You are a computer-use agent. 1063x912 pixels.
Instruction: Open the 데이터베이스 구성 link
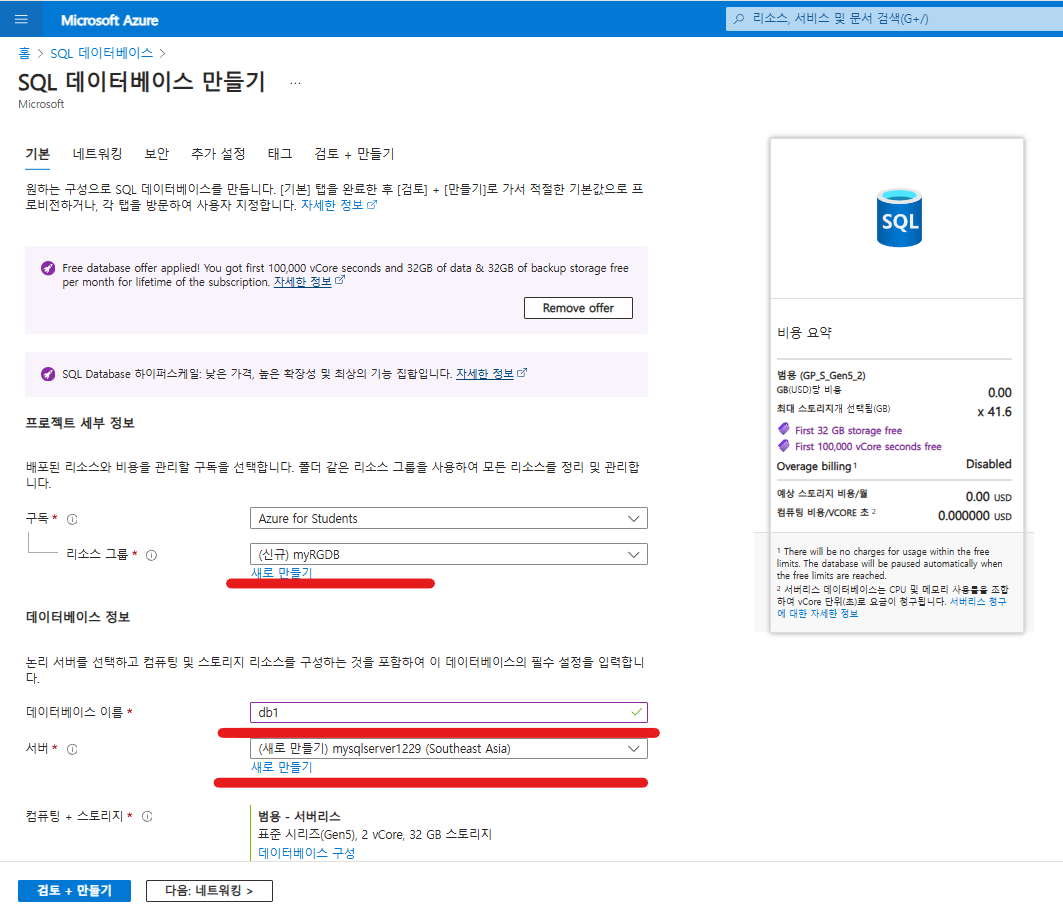tap(306, 852)
